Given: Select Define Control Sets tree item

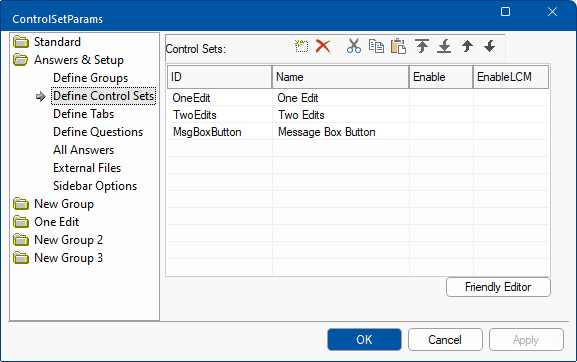Looking at the screenshot, I should [x=103, y=96].
